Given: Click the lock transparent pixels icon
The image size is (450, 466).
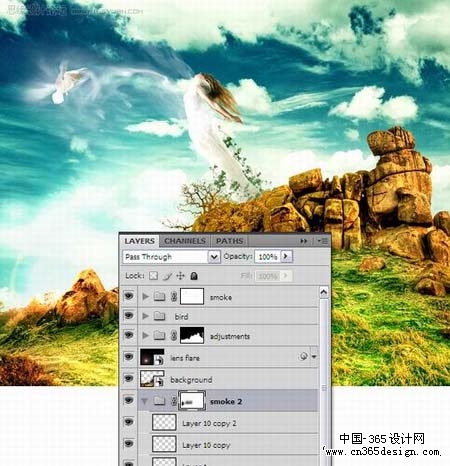Looking at the screenshot, I should point(153,276).
